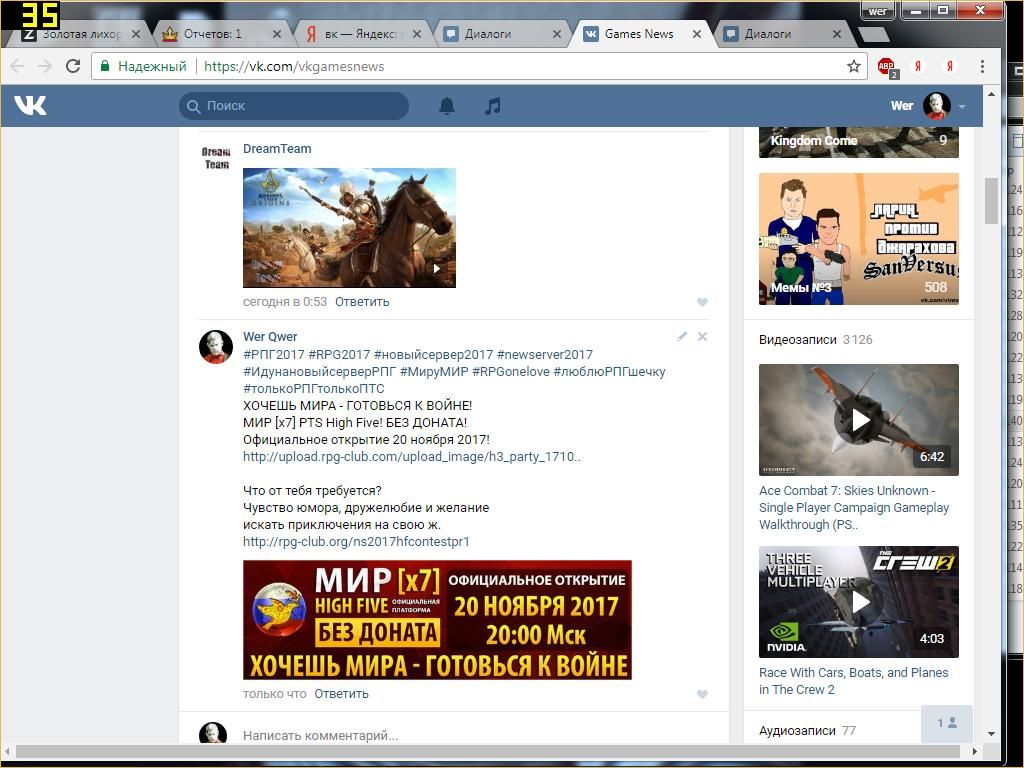Open hashtag #РПГ2017
The image size is (1024, 768).
pos(274,355)
